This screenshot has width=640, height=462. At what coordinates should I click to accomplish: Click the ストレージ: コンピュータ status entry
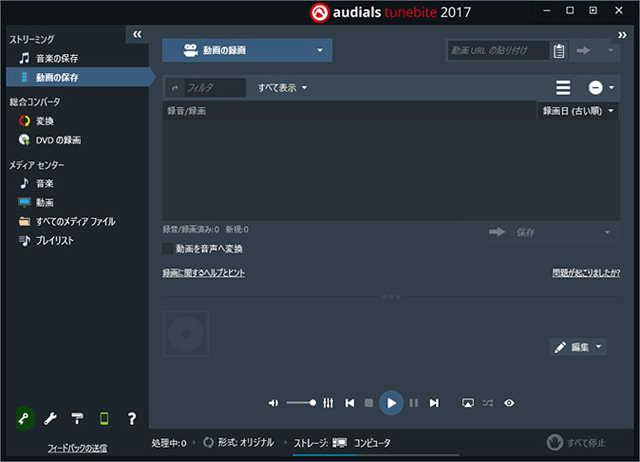(x=342, y=443)
